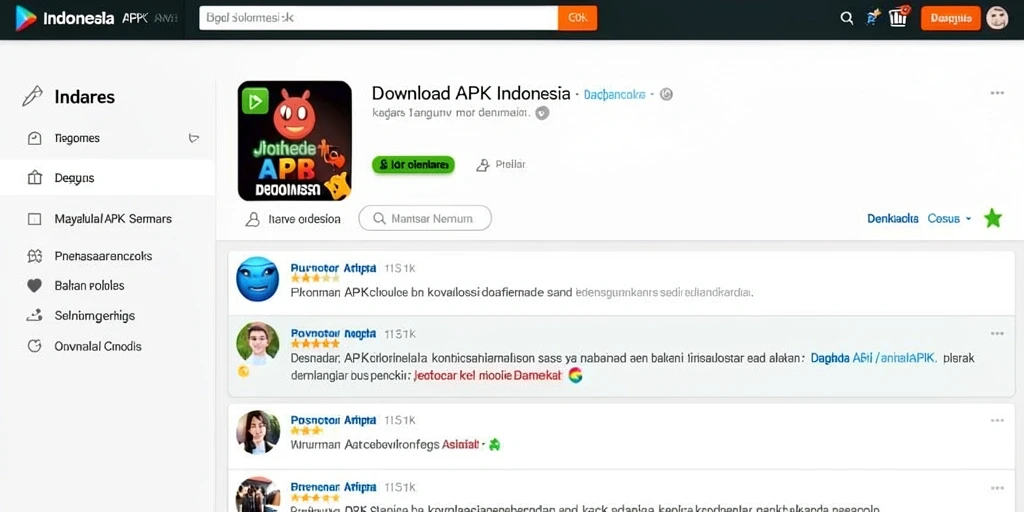The width and height of the screenshot is (1024, 512).
Task: Open three-dot menu on Povnotoar Neqpta review
Action: [997, 334]
